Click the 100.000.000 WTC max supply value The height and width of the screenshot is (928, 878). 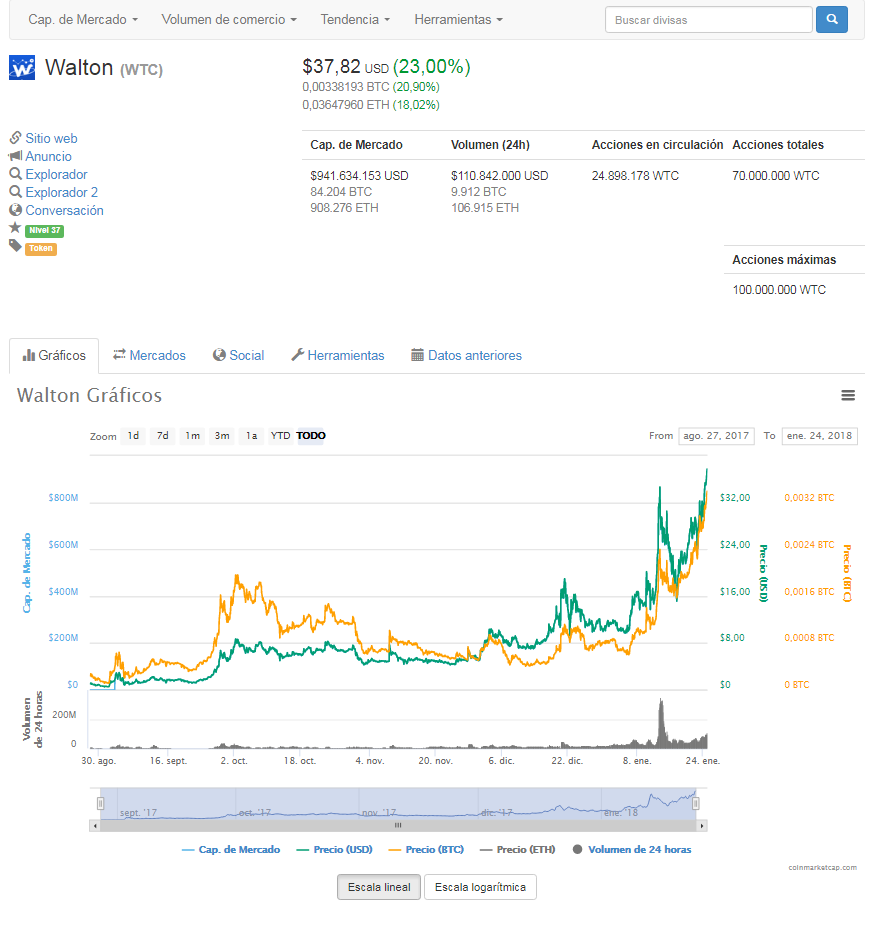click(x=779, y=290)
